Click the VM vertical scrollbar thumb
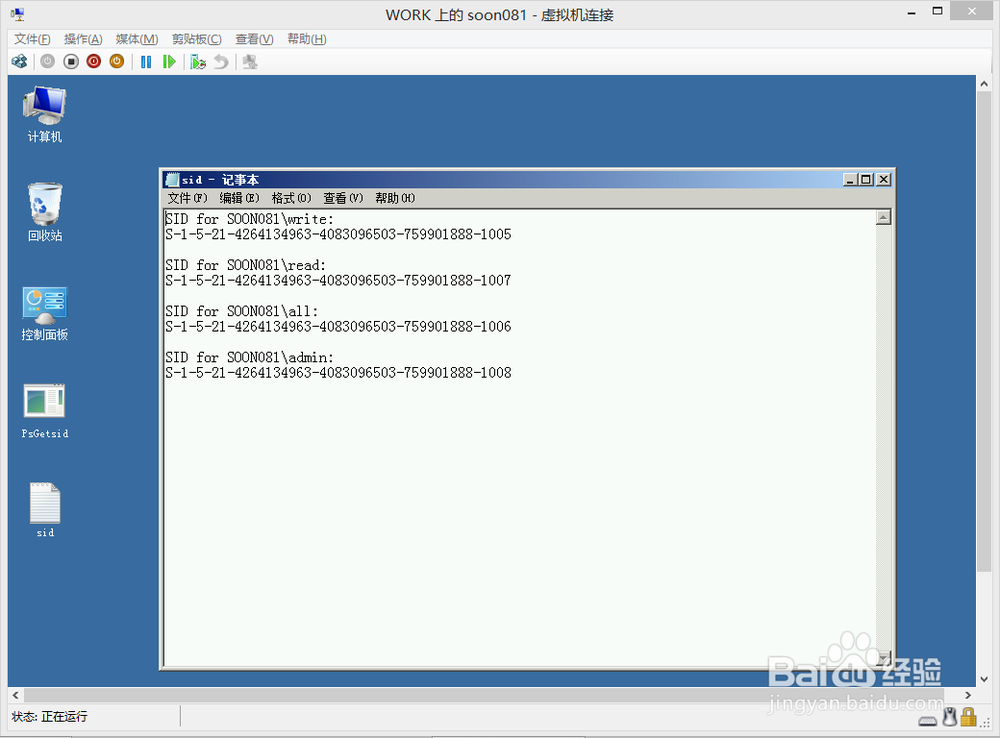Screen dimensions: 1000x738 pyautogui.click(x=983, y=332)
